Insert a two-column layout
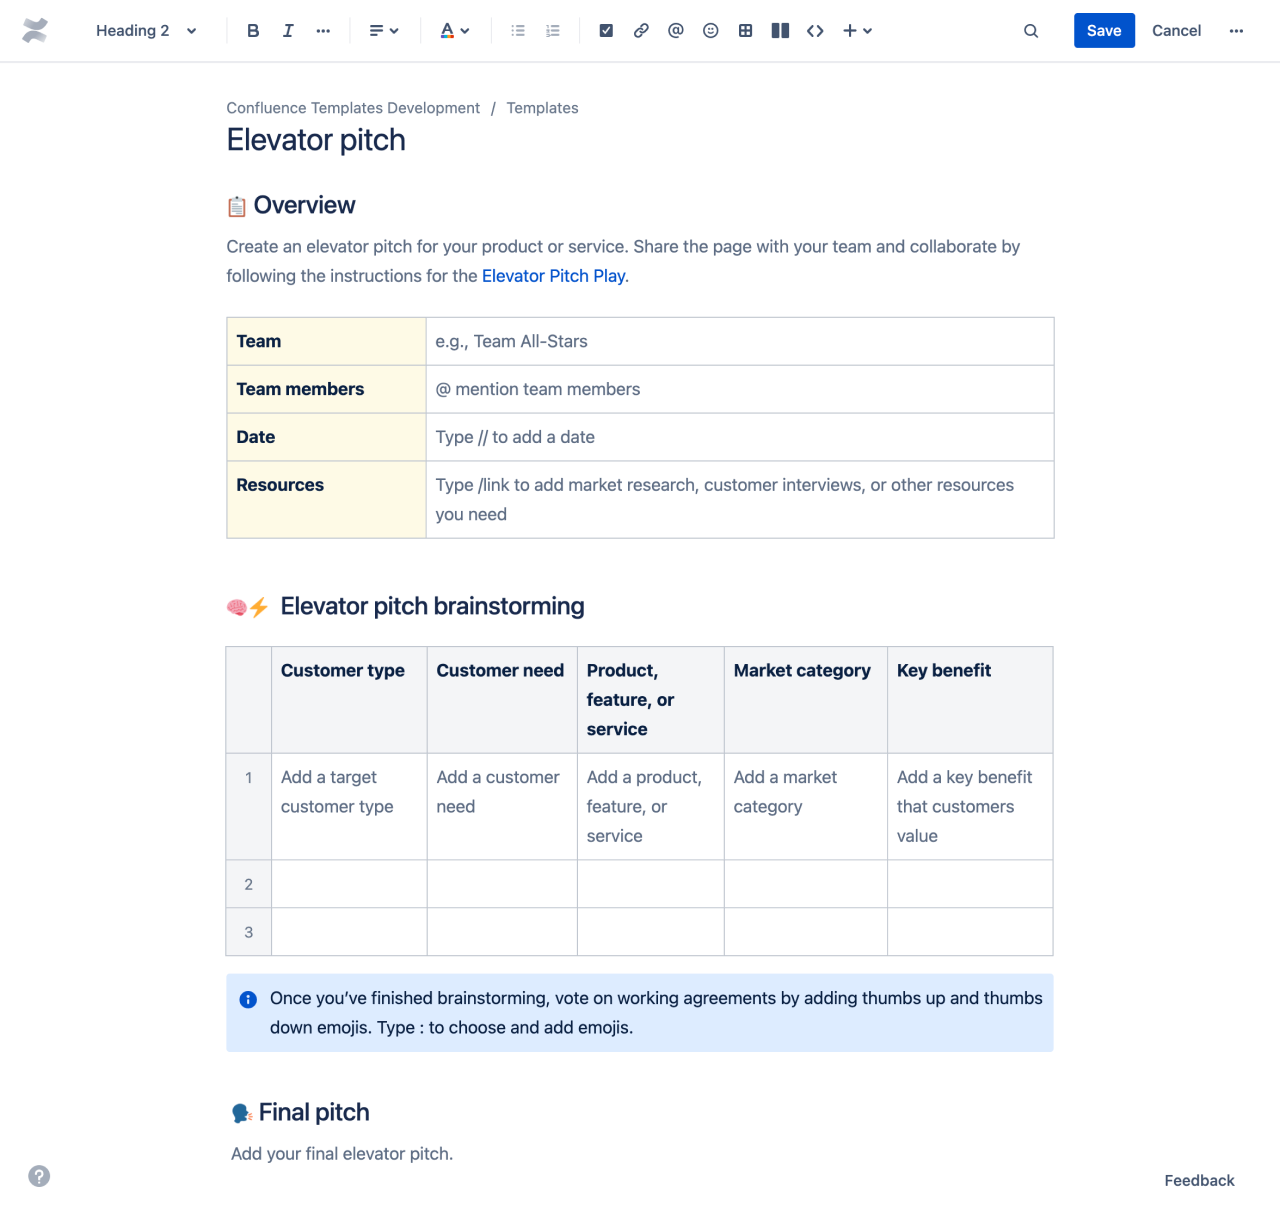Image resolution: width=1280 pixels, height=1220 pixels. pos(780,30)
